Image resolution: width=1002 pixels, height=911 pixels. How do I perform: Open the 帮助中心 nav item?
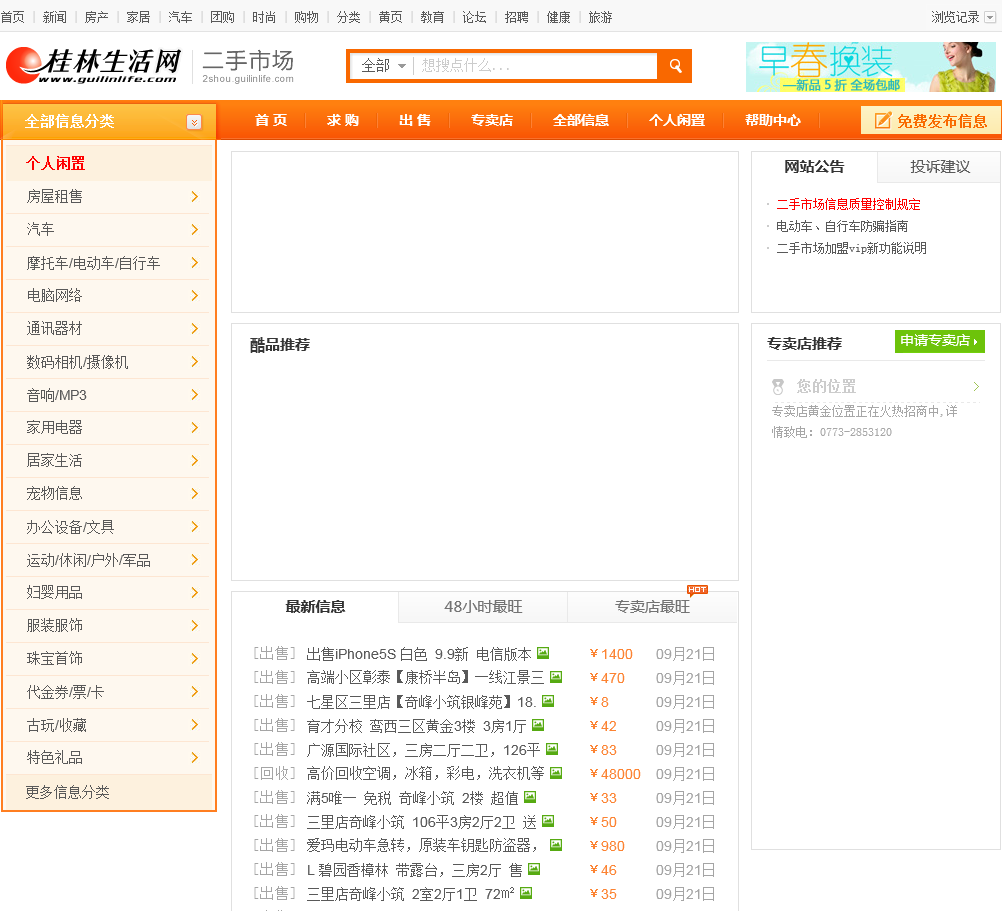point(773,120)
